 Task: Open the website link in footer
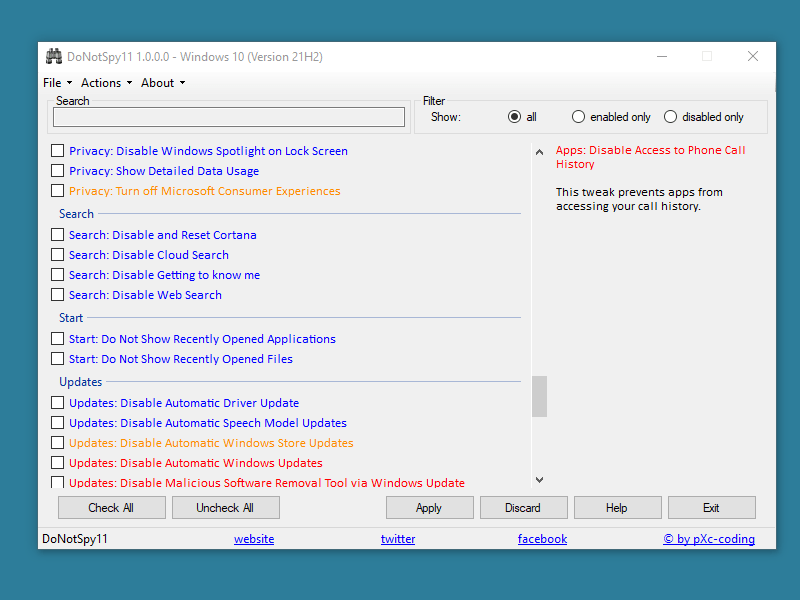(254, 539)
